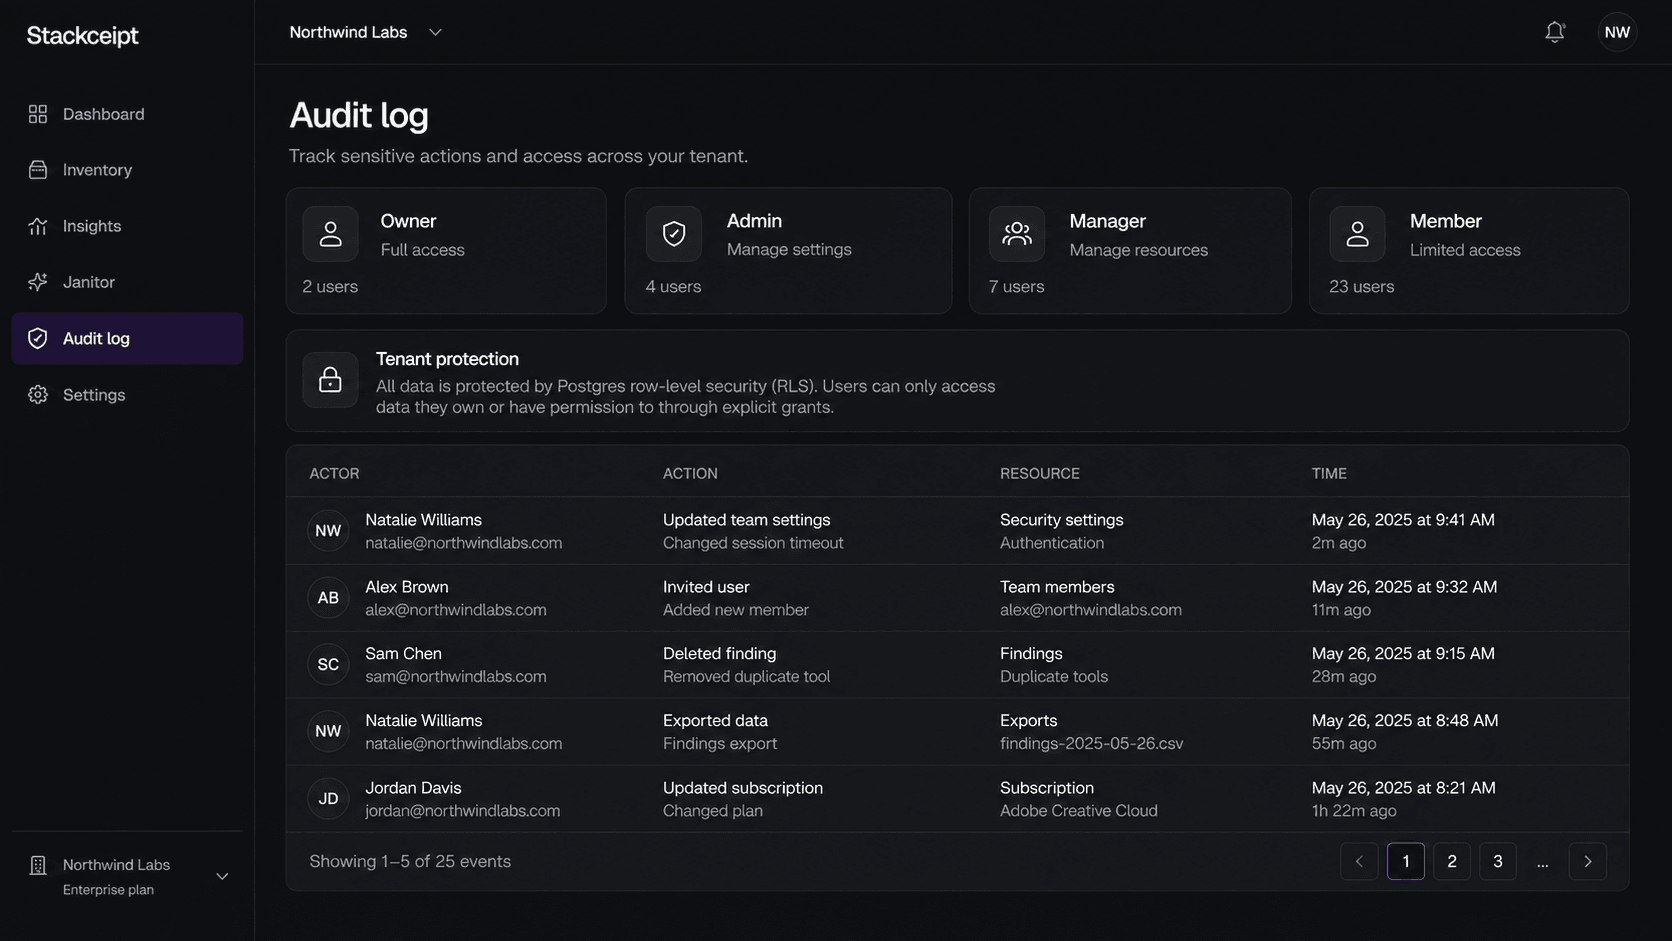Open the notifications bell
The width and height of the screenshot is (1672, 941).
click(x=1554, y=32)
